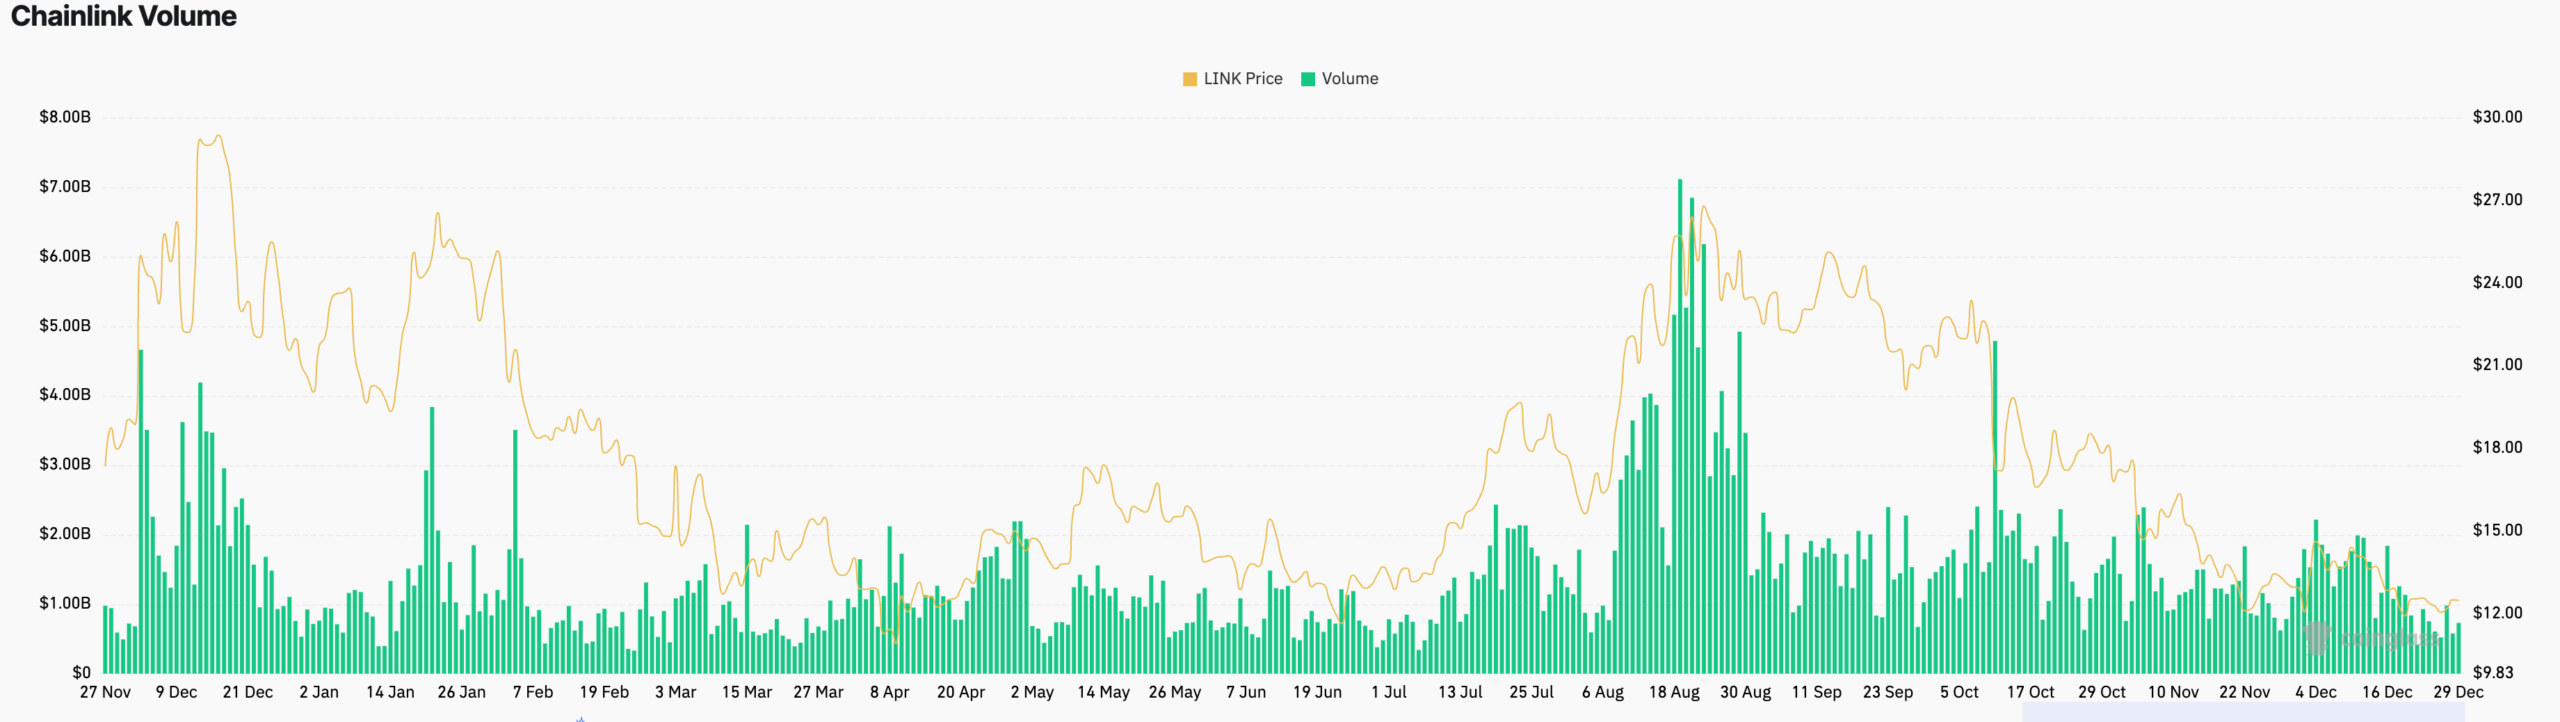Click the 8 Apr date label
Image resolution: width=2560 pixels, height=722 pixels.
pyautogui.click(x=890, y=692)
